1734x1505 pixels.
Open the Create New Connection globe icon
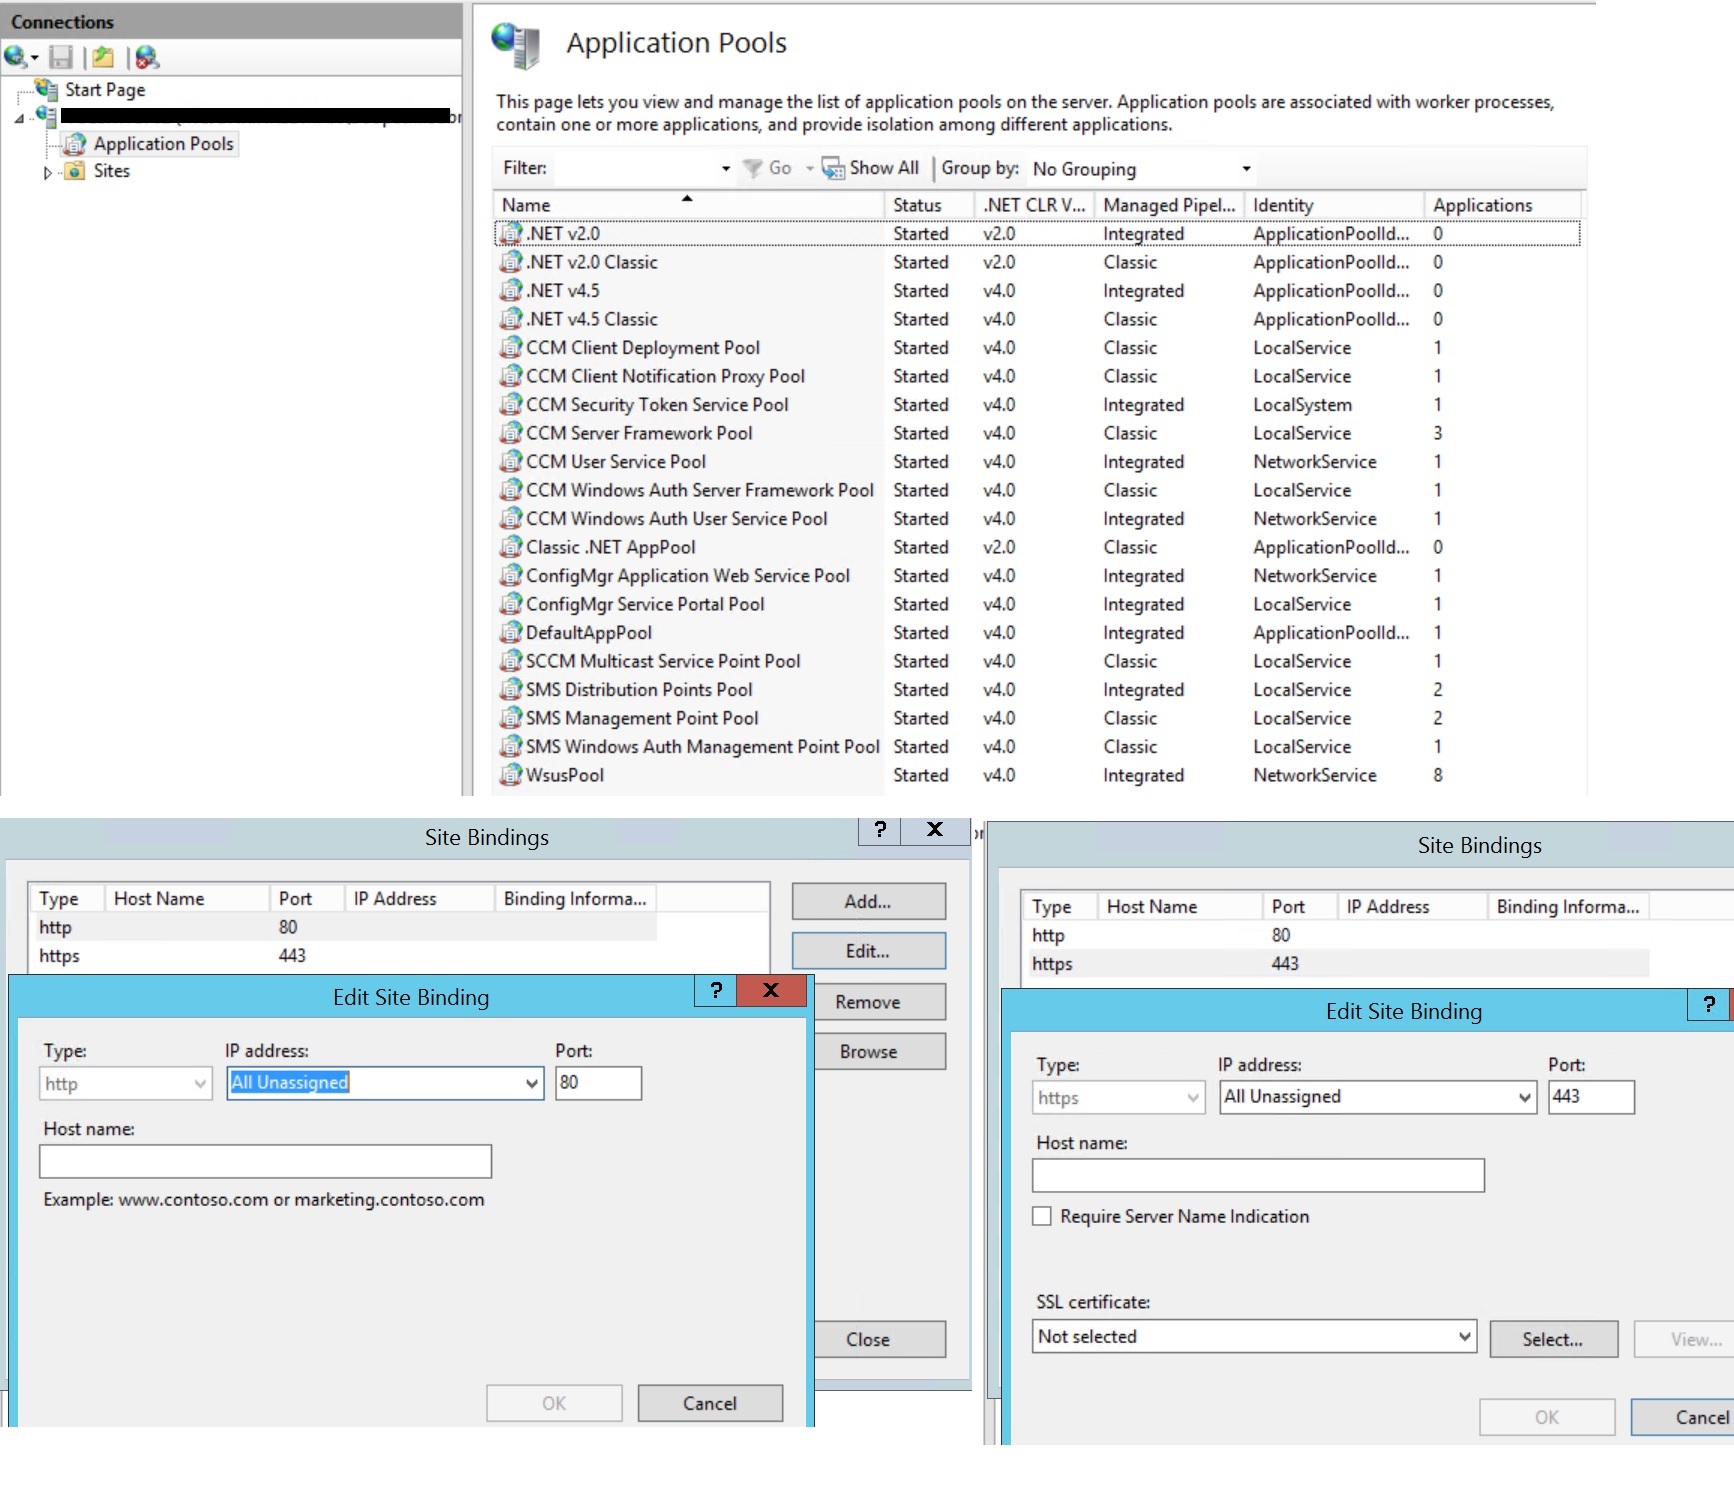[16, 57]
